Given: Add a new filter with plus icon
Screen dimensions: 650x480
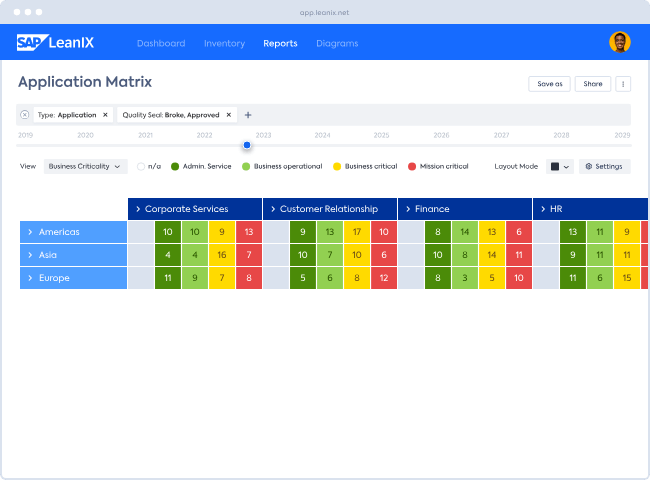Looking at the screenshot, I should tap(248, 115).
